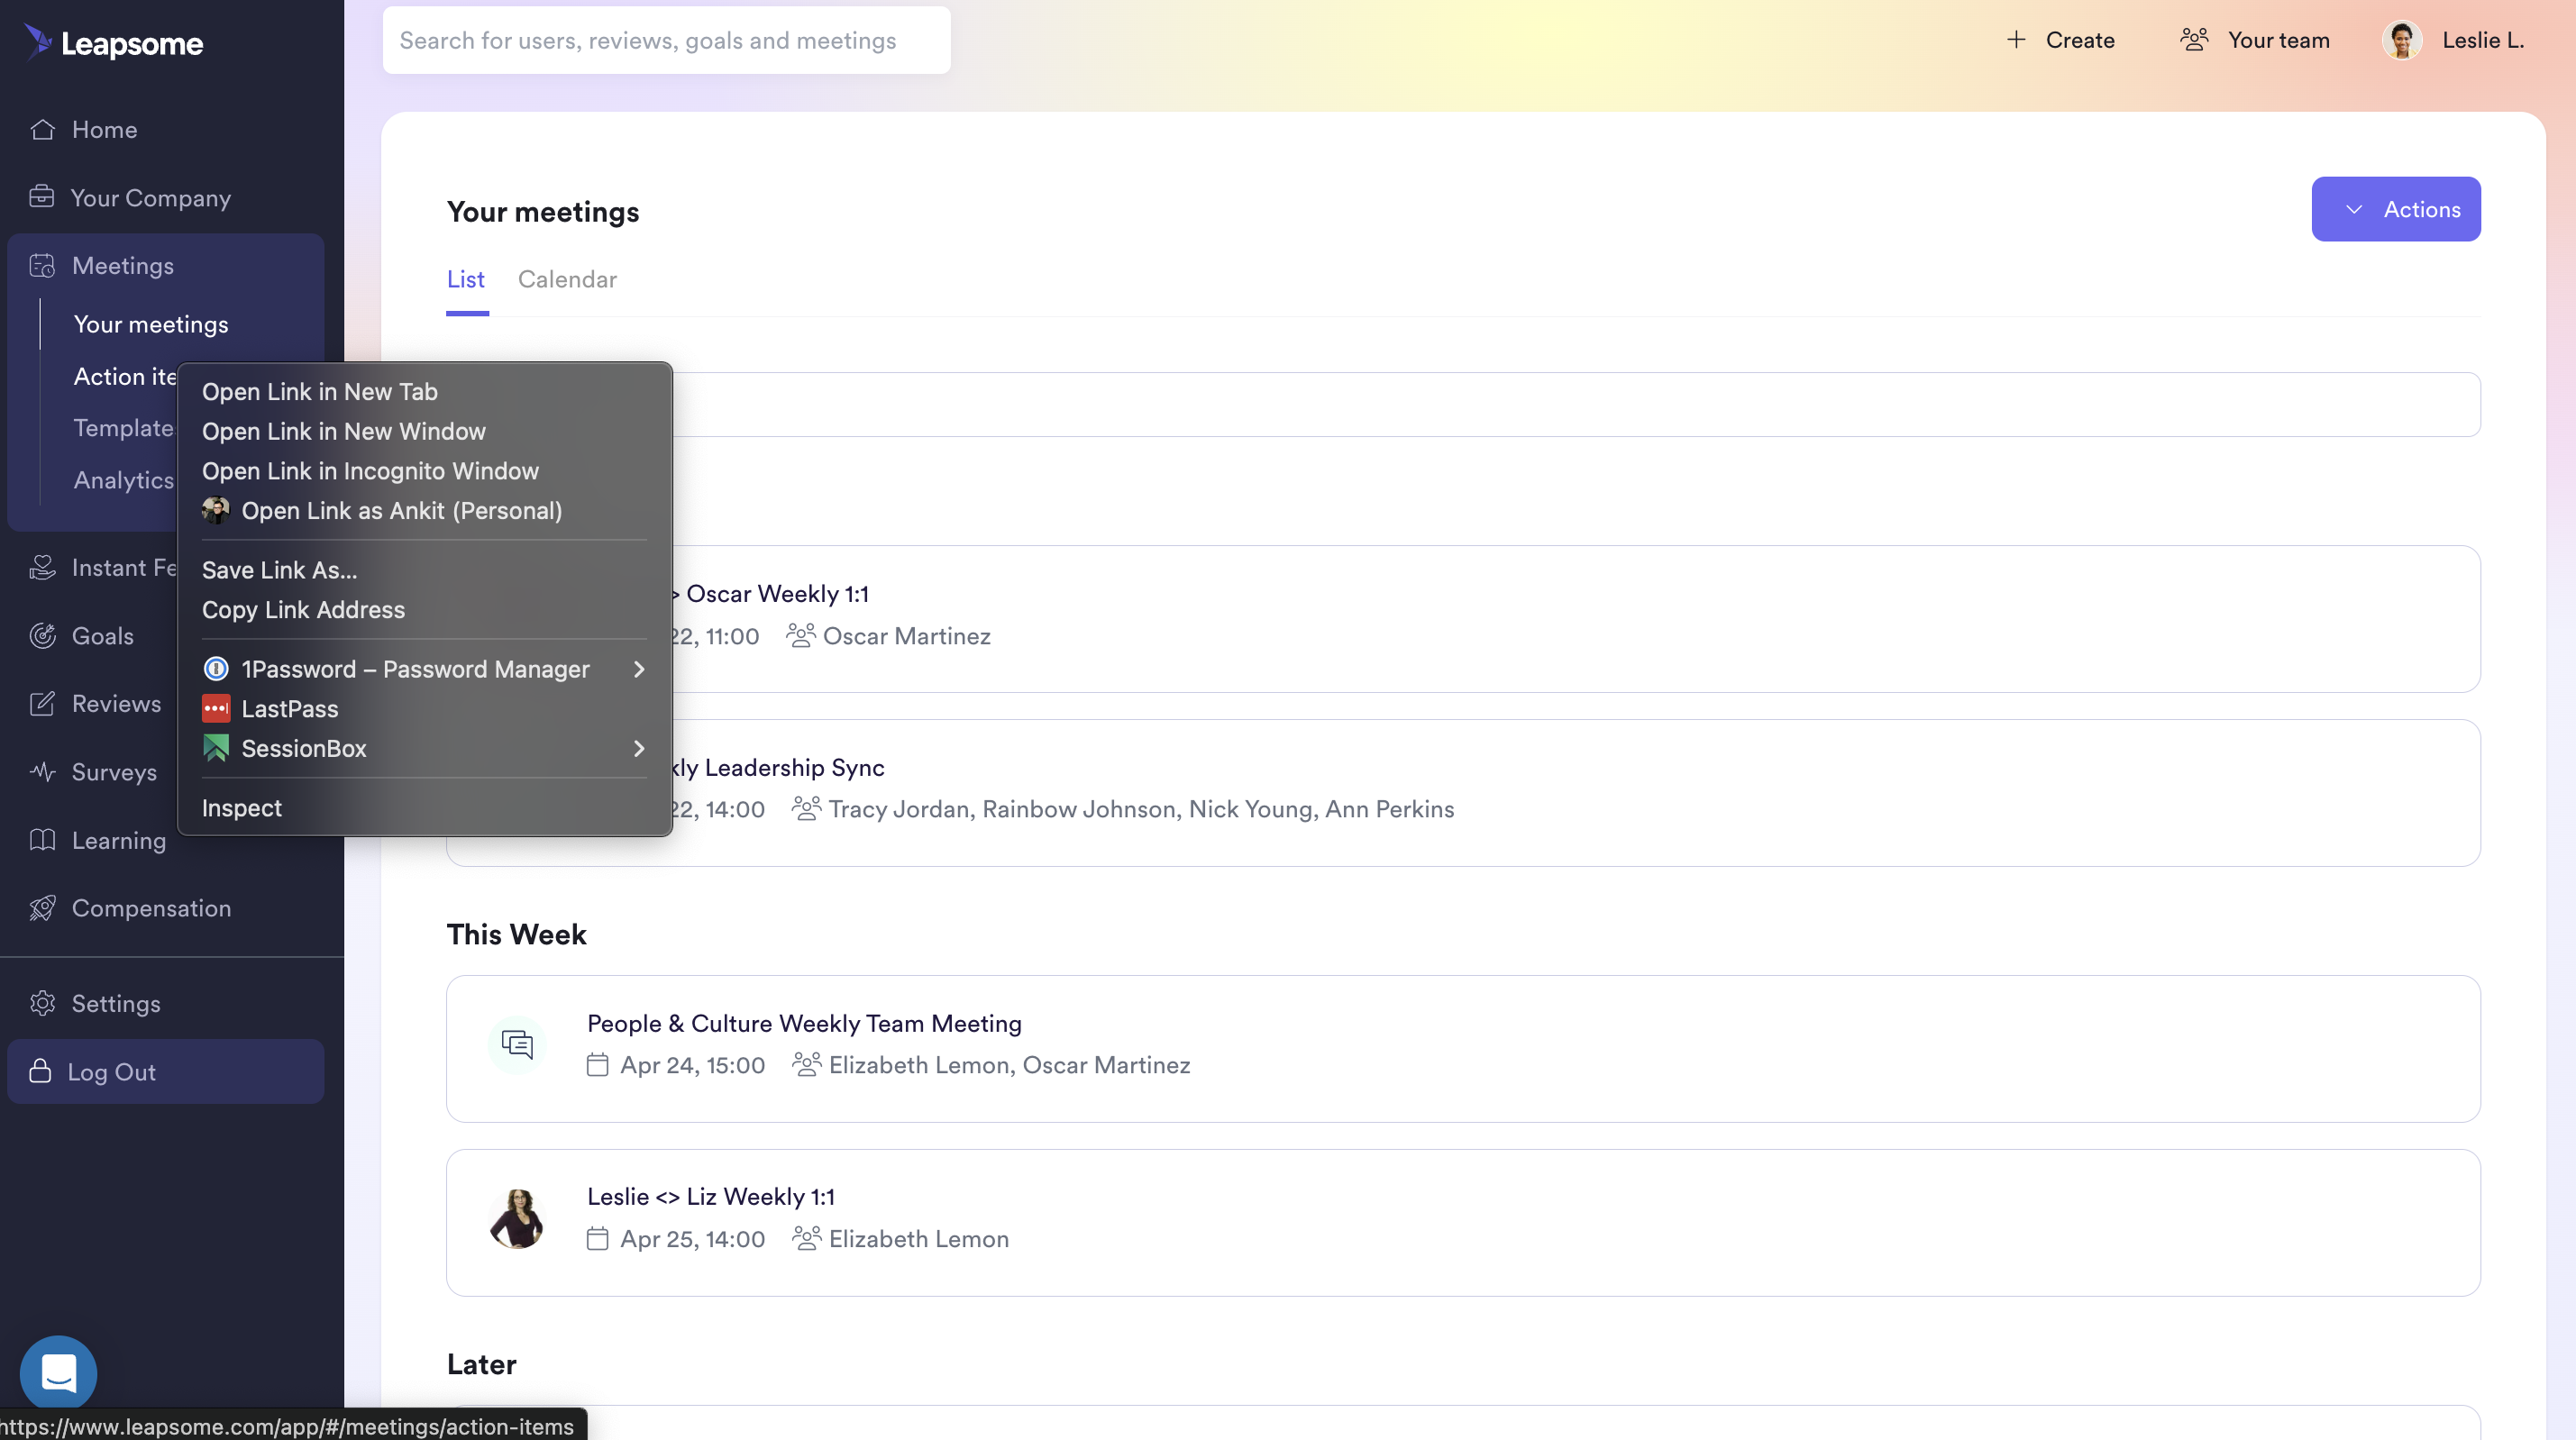Switch to the List tab
Viewport: 2576px width, 1440px height.
pyautogui.click(x=466, y=280)
